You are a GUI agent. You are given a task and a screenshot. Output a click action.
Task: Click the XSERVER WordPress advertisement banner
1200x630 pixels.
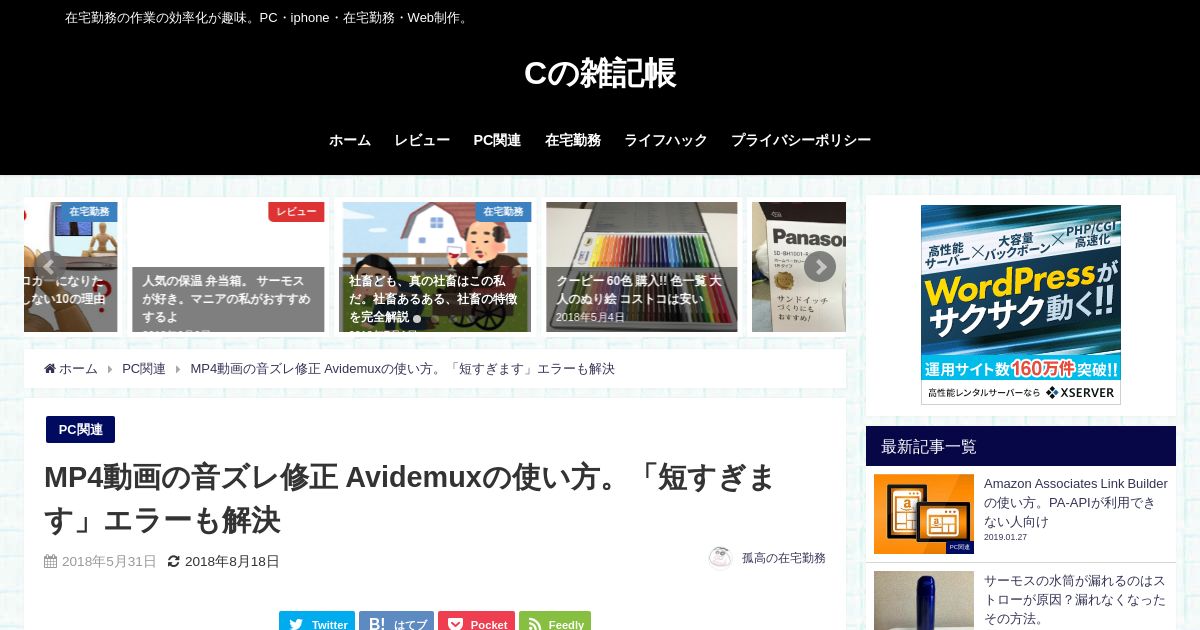coord(1021,305)
